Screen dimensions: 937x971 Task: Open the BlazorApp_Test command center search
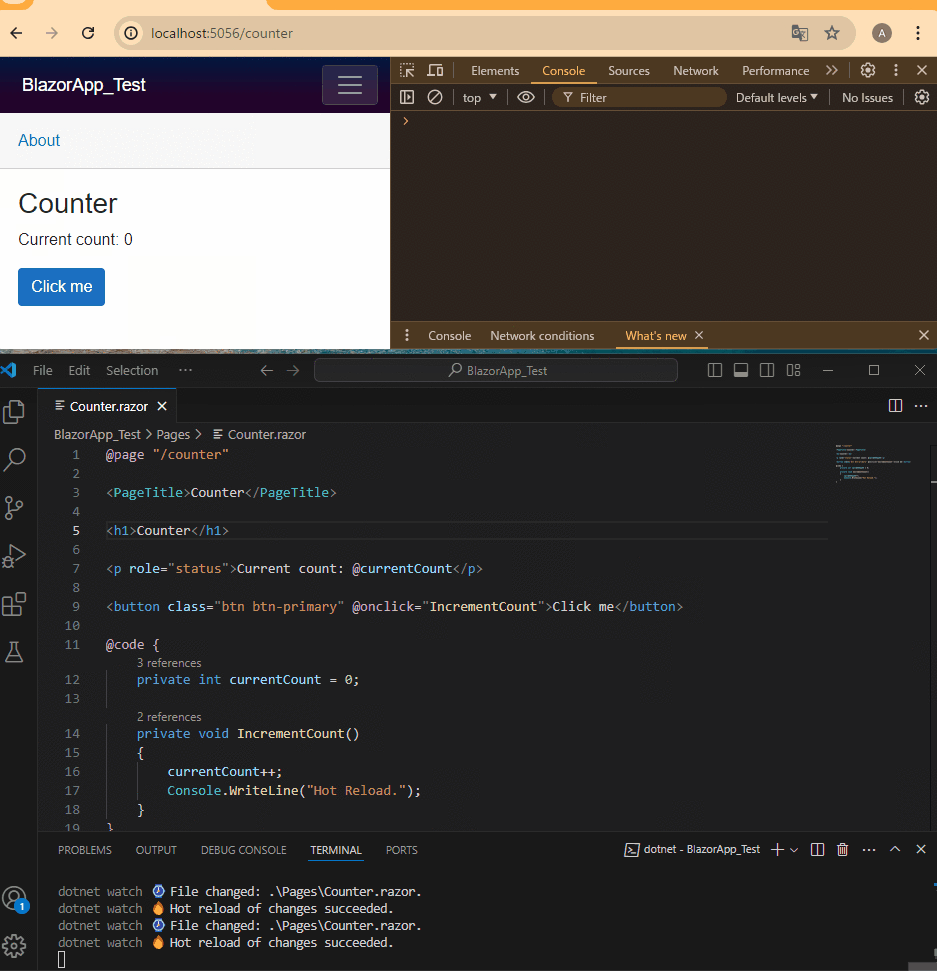pyautogui.click(x=496, y=370)
